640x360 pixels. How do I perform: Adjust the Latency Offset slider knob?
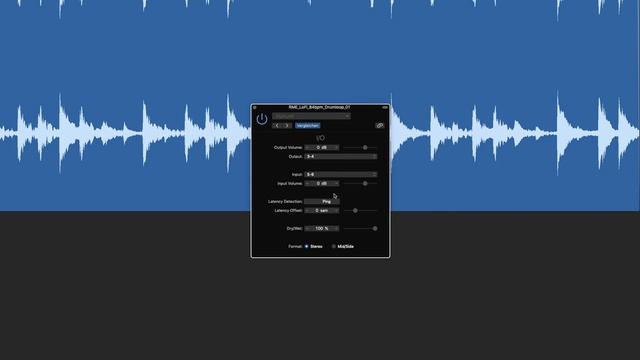pos(355,211)
